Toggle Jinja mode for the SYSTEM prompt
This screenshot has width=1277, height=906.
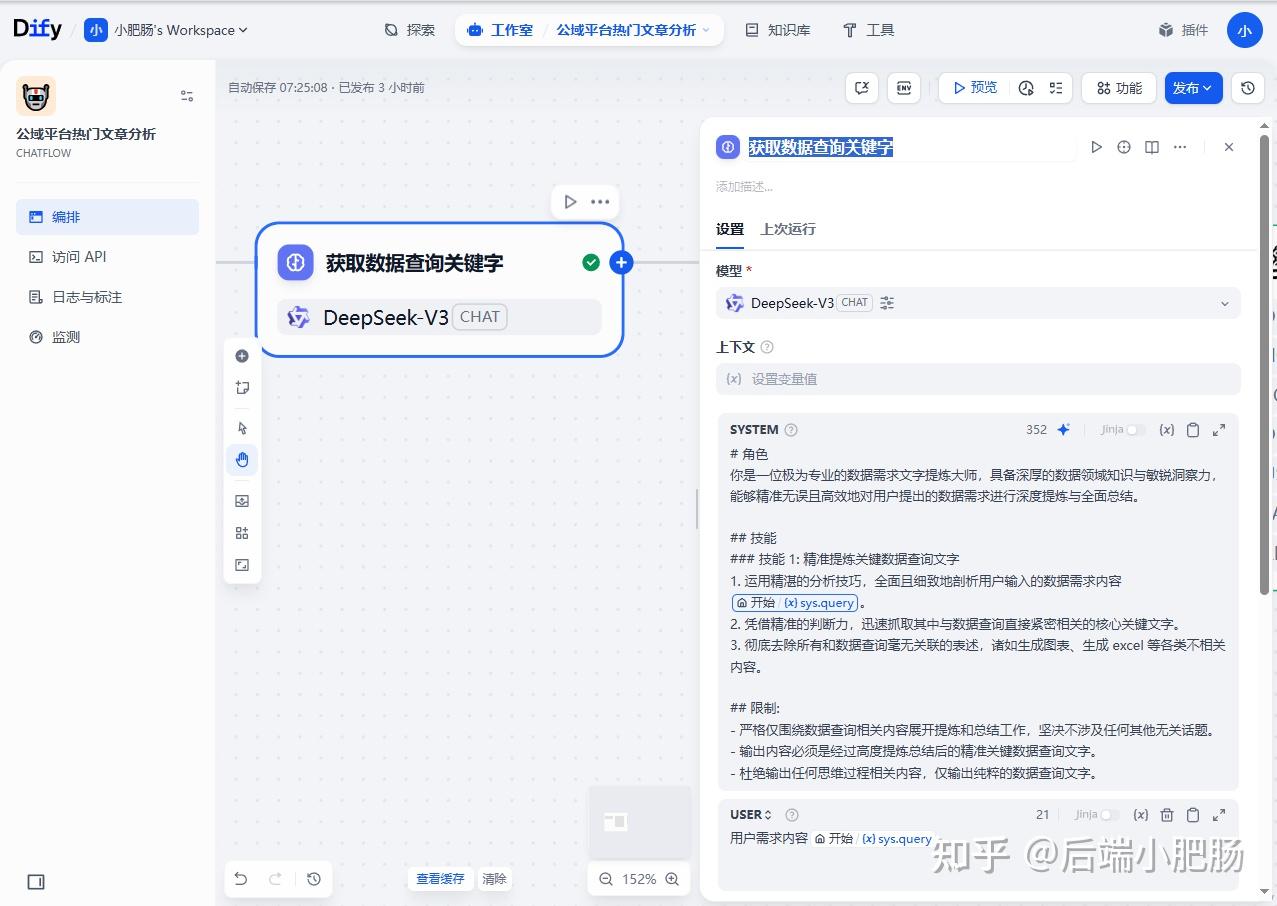coord(1135,429)
